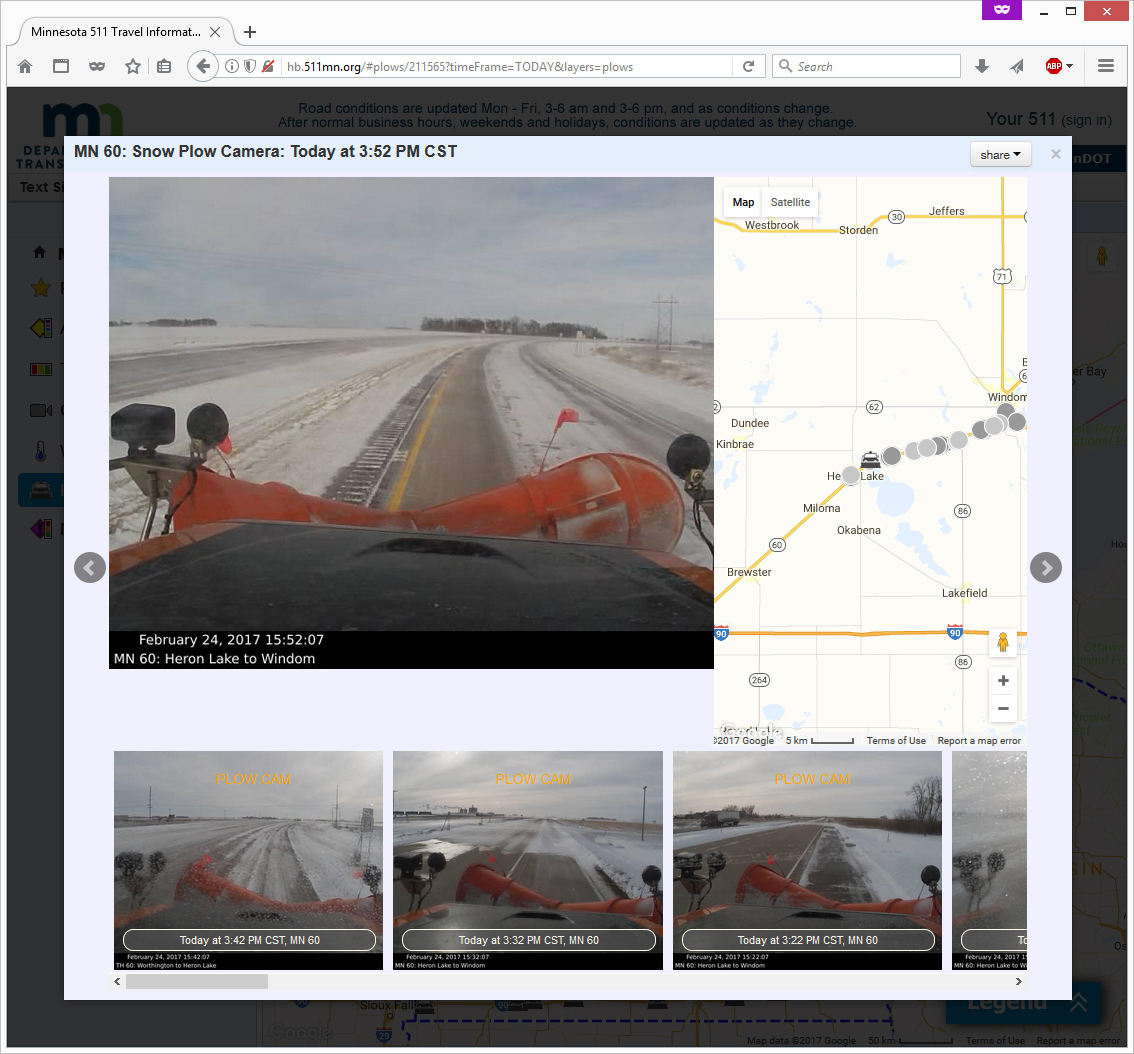1134x1054 pixels.
Task: Switch mini map to Map view
Action: pos(743,203)
